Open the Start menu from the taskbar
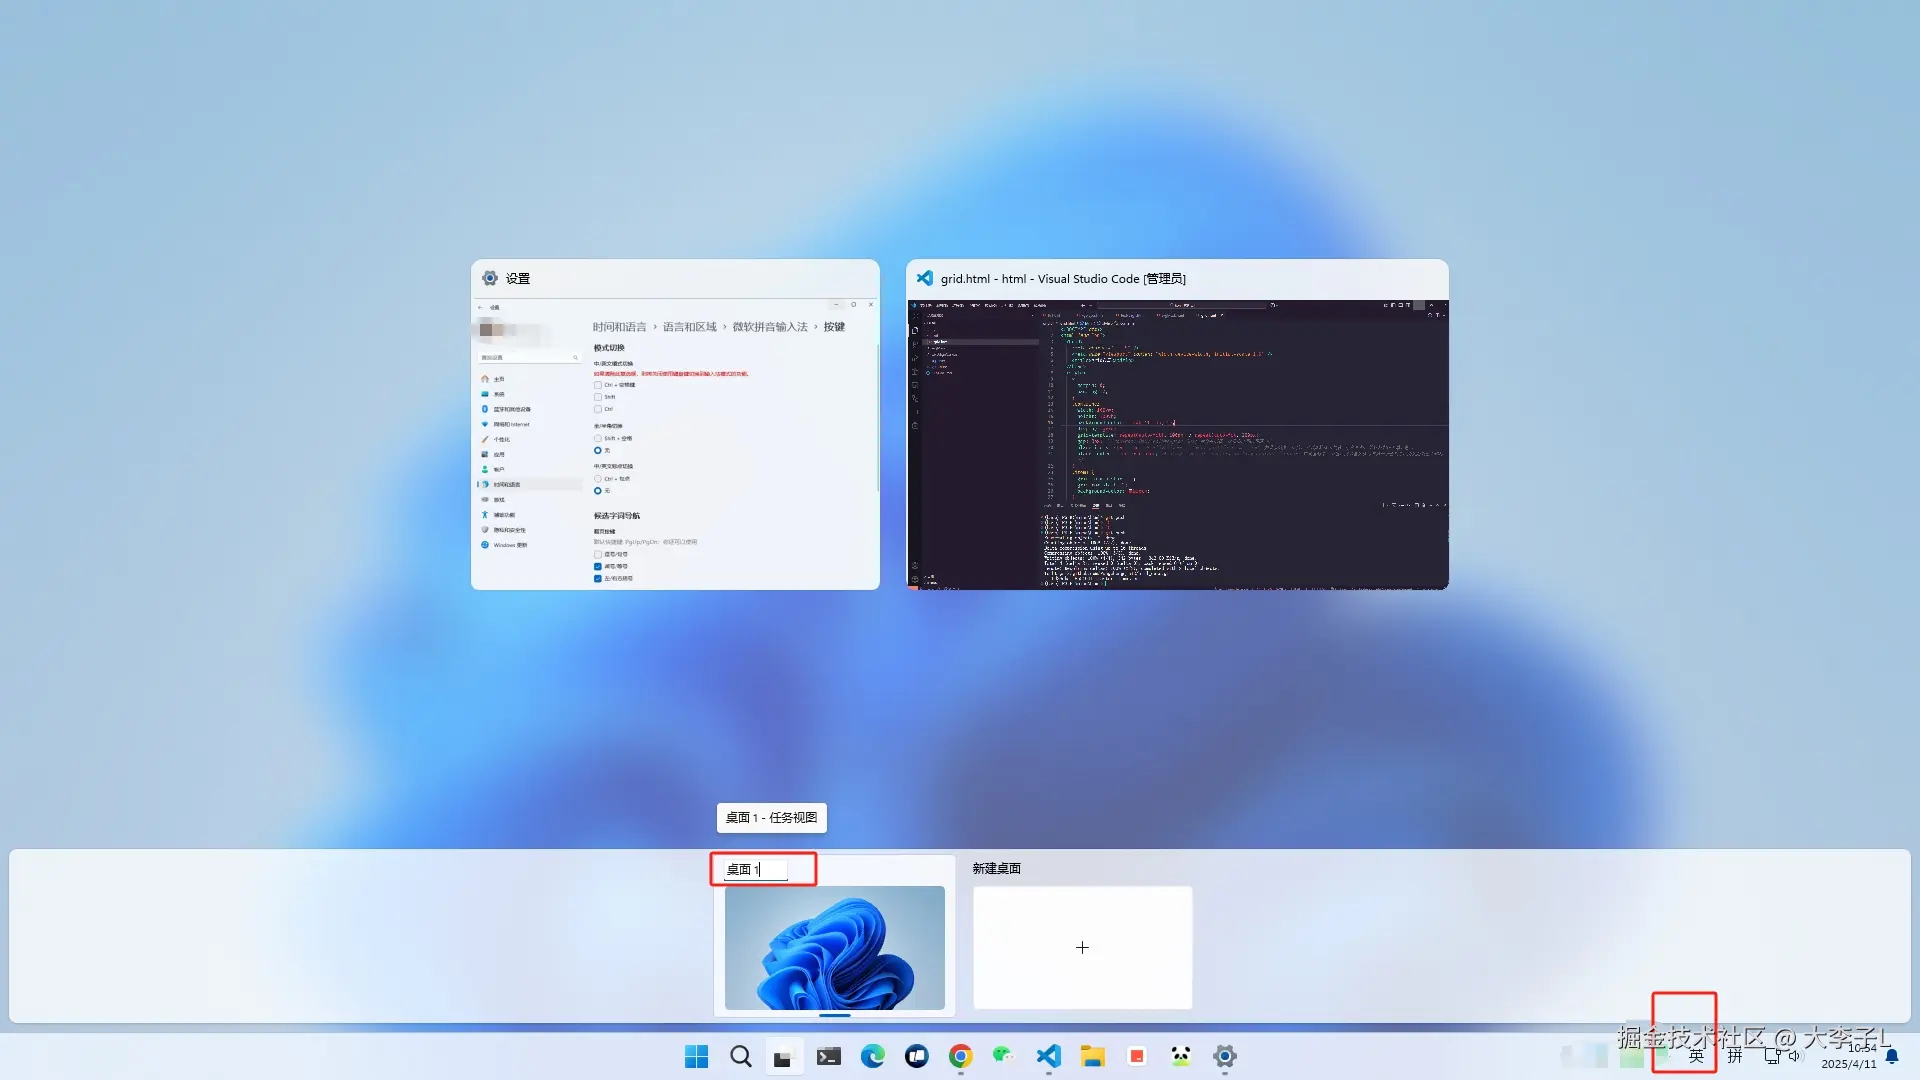Screen dimensions: 1920x1080 pos(696,1056)
